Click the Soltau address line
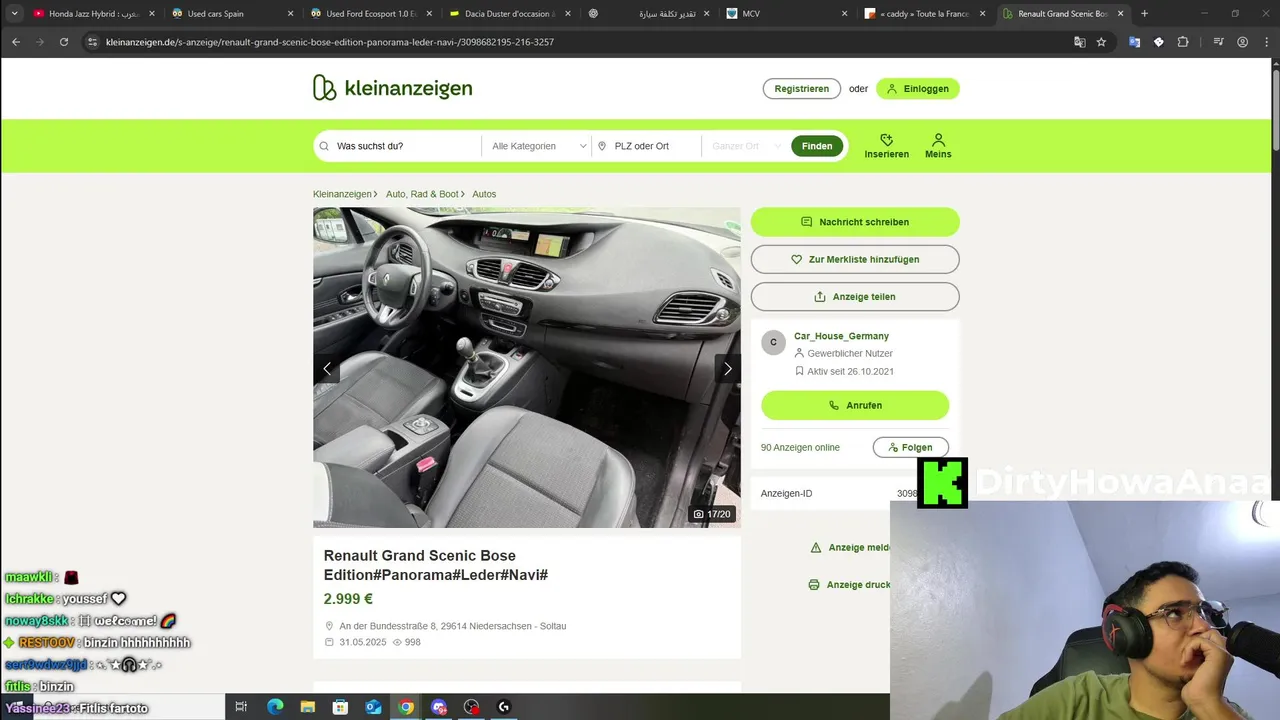This screenshot has height=720, width=1280. pyautogui.click(x=453, y=626)
